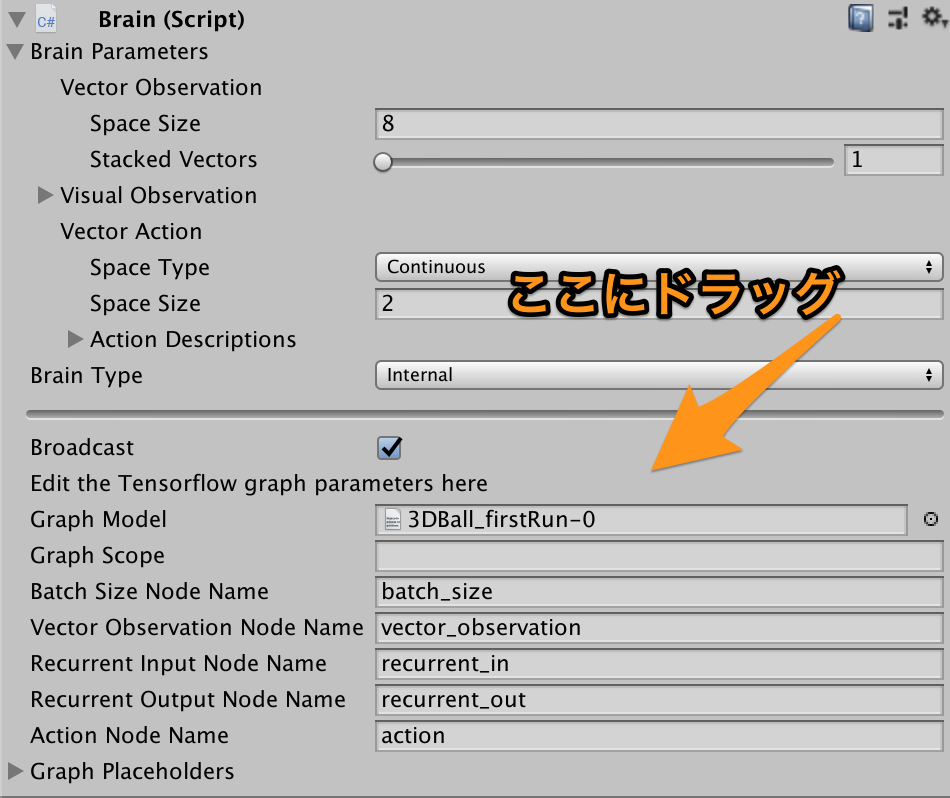Click the Action Node Name field
Image resolution: width=950 pixels, height=798 pixels.
click(x=660, y=735)
